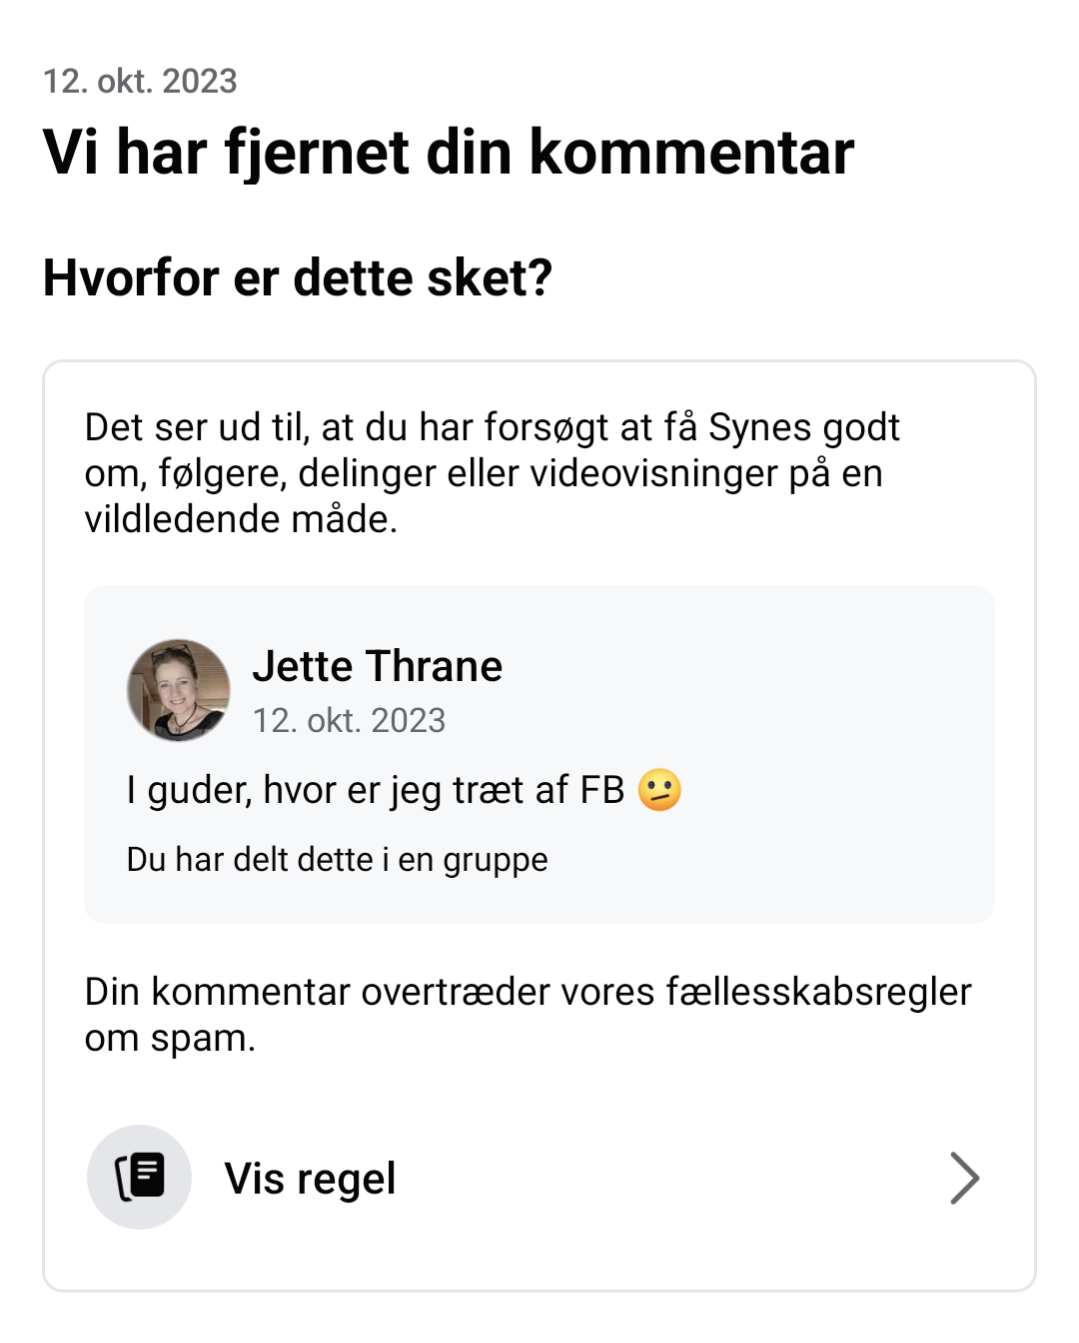
Task: Open the Vis regel chevron arrow
Action: click(963, 1177)
